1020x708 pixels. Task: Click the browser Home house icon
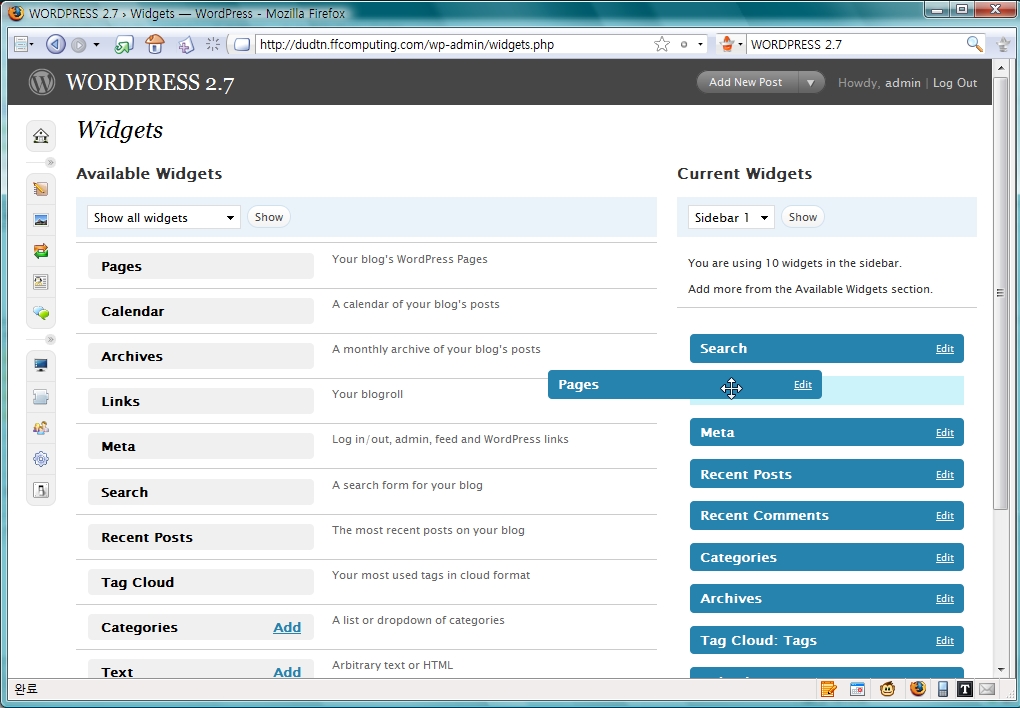(x=155, y=44)
